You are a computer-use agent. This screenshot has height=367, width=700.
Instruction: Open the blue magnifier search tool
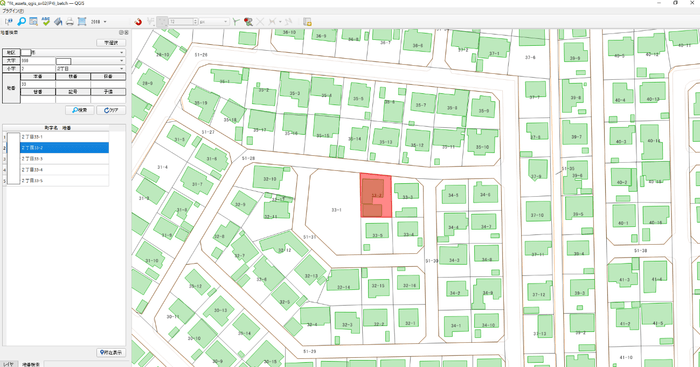coord(21,21)
